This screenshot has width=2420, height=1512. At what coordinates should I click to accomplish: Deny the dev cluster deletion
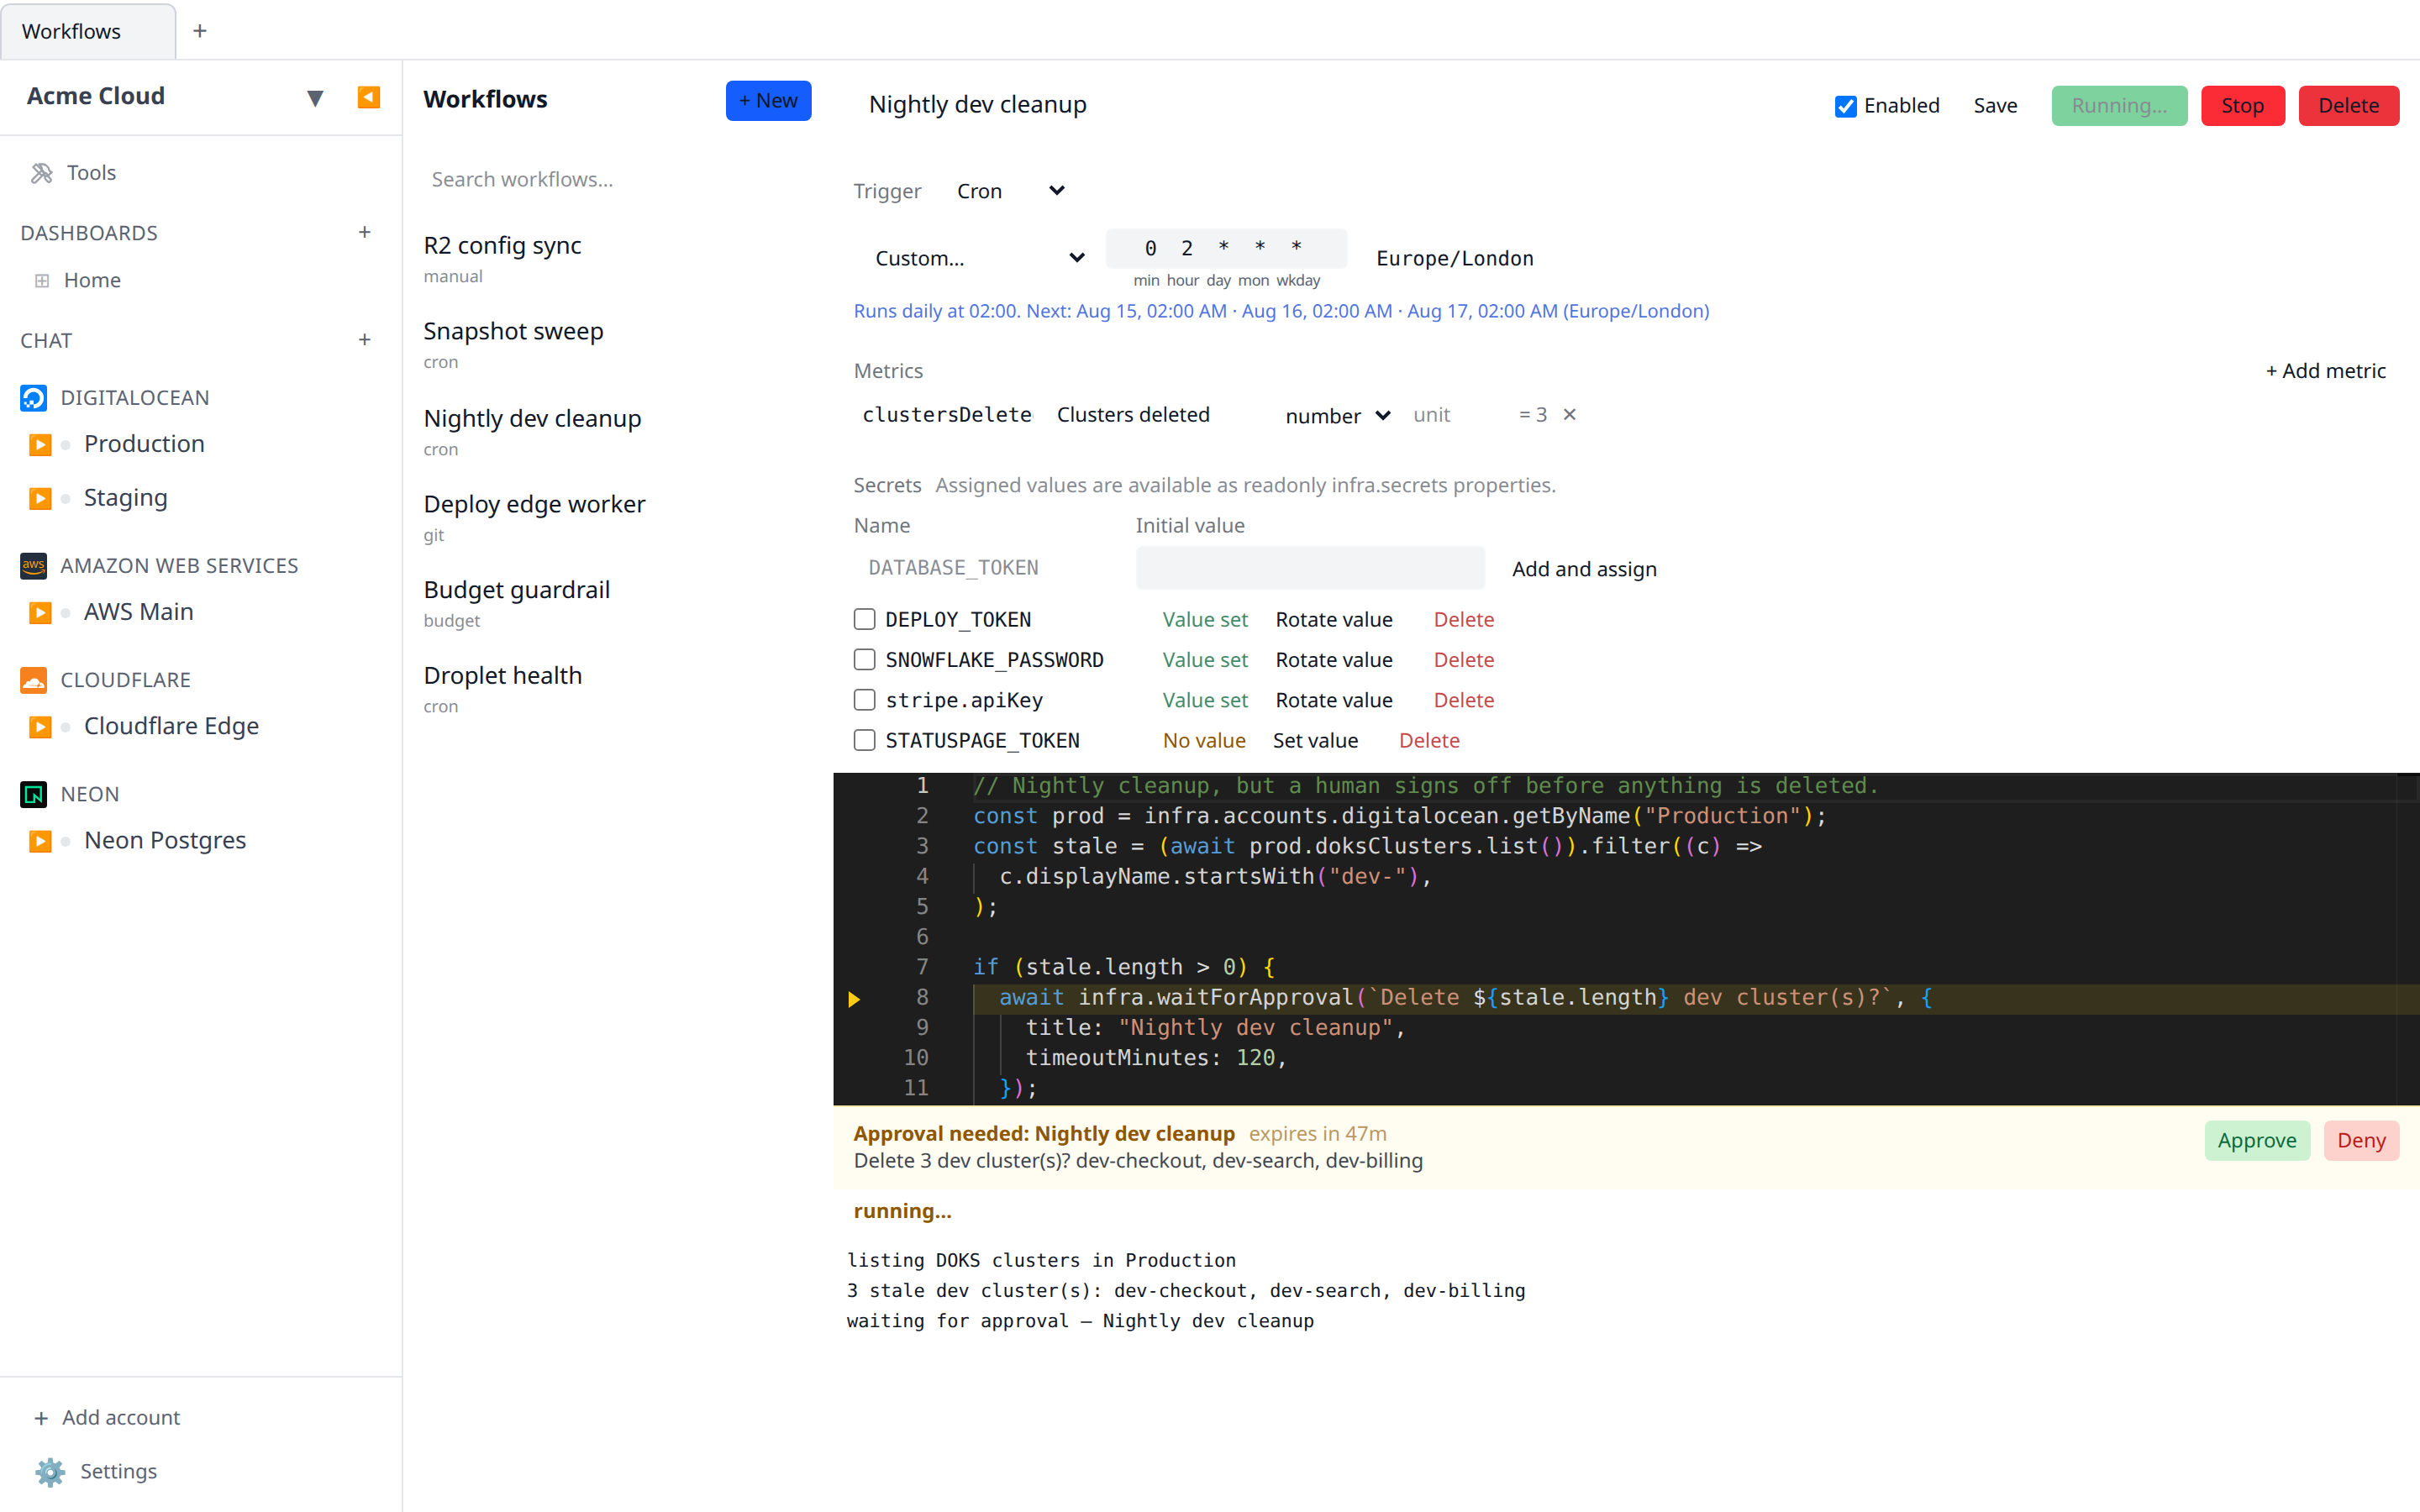tap(2361, 1141)
